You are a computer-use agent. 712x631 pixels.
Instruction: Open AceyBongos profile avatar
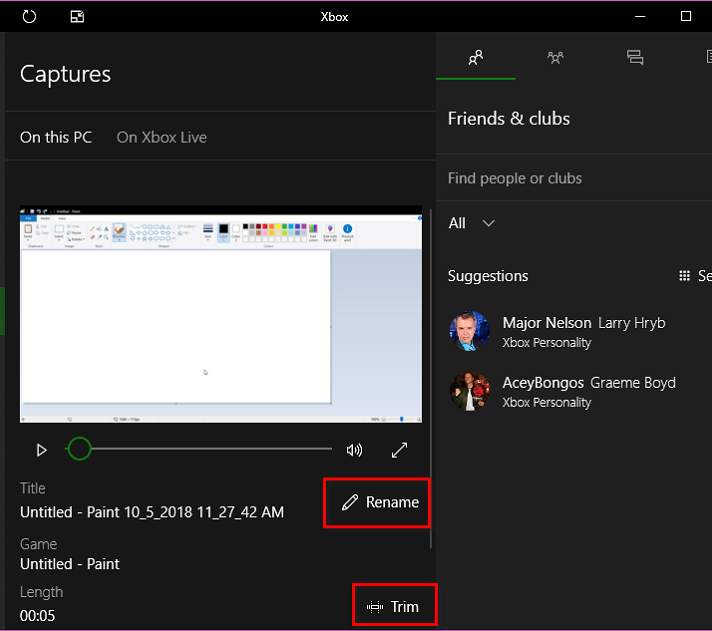470,391
